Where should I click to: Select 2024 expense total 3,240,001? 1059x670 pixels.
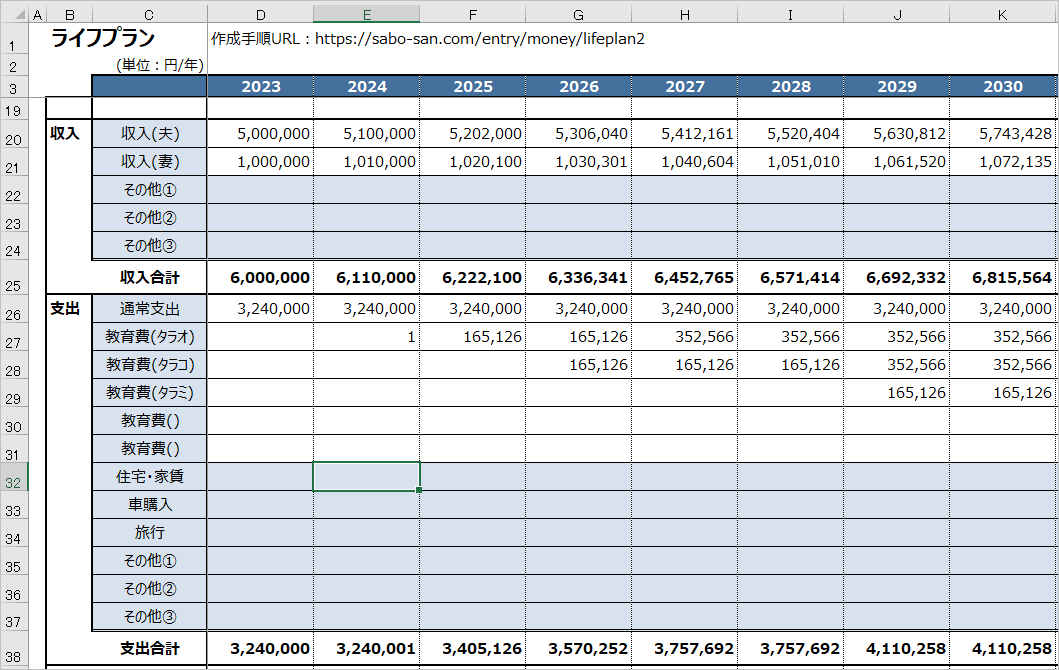(367, 648)
